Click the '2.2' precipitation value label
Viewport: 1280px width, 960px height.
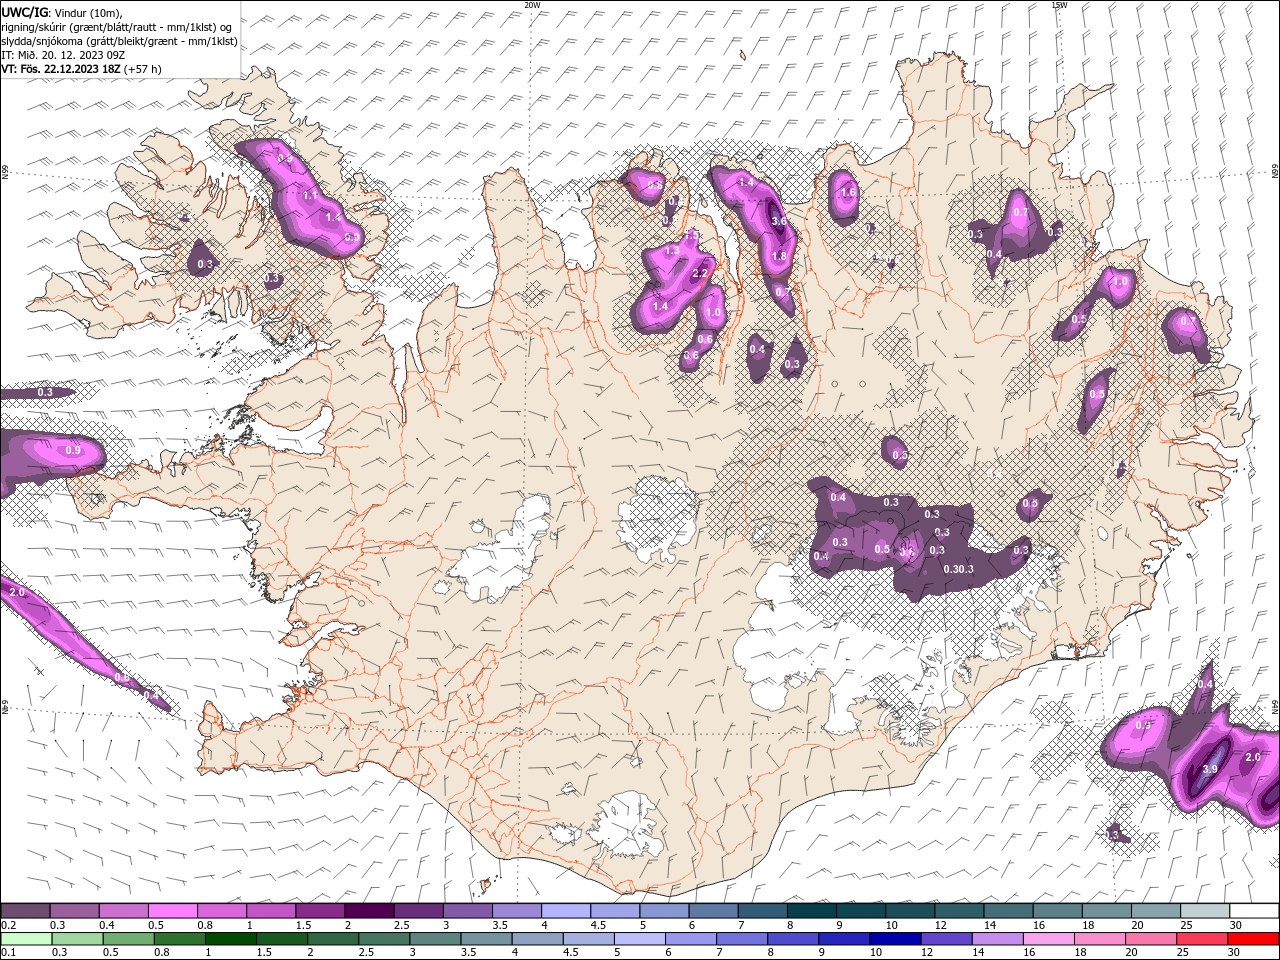700,273
